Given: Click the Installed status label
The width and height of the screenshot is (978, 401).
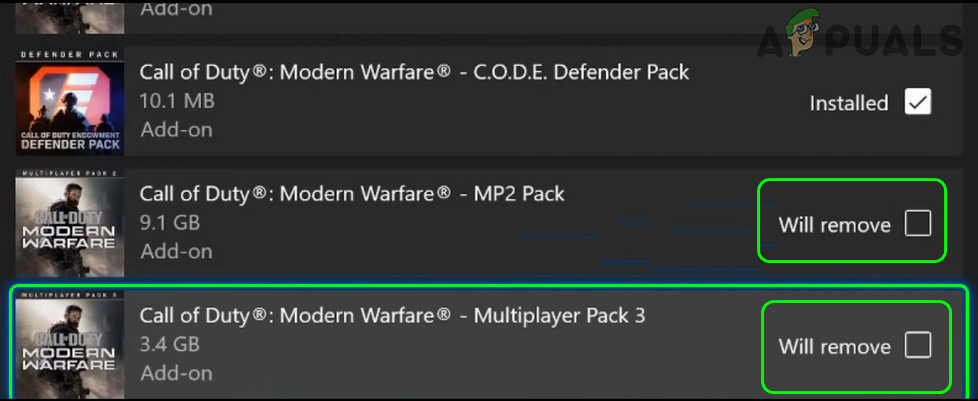Looking at the screenshot, I should (848, 103).
